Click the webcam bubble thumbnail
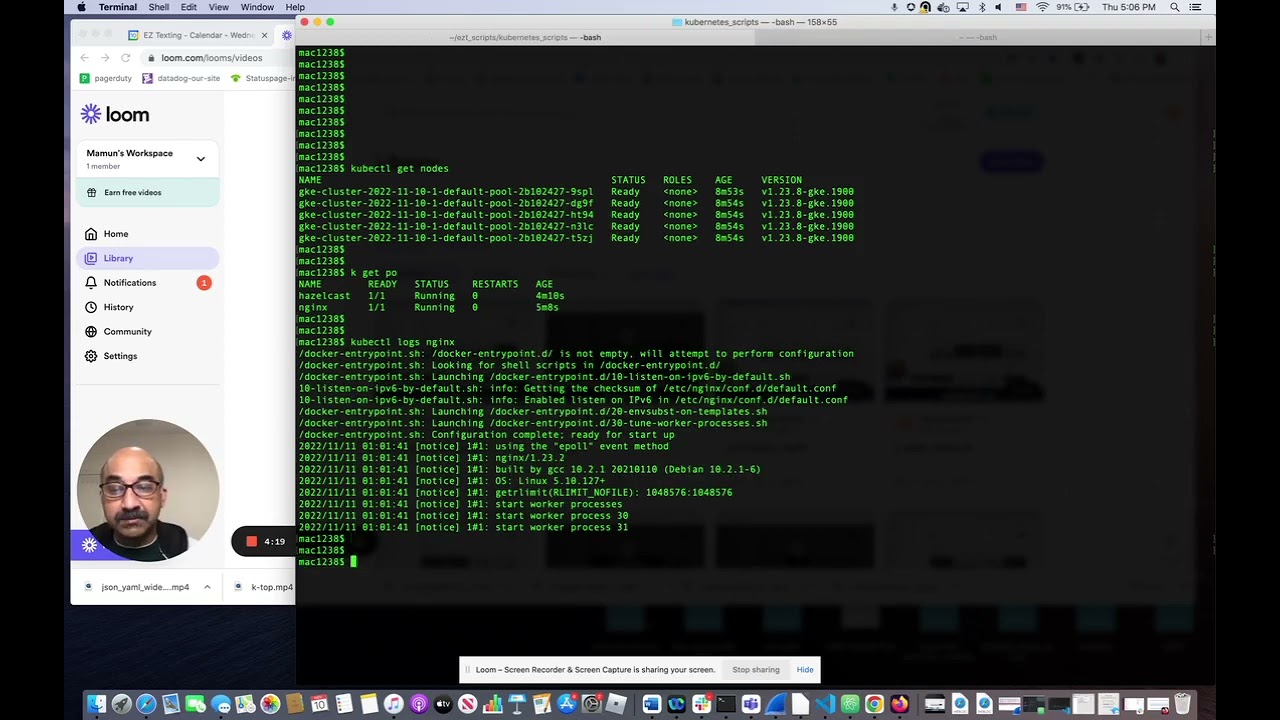Screen dimensions: 1280x720 [147, 490]
